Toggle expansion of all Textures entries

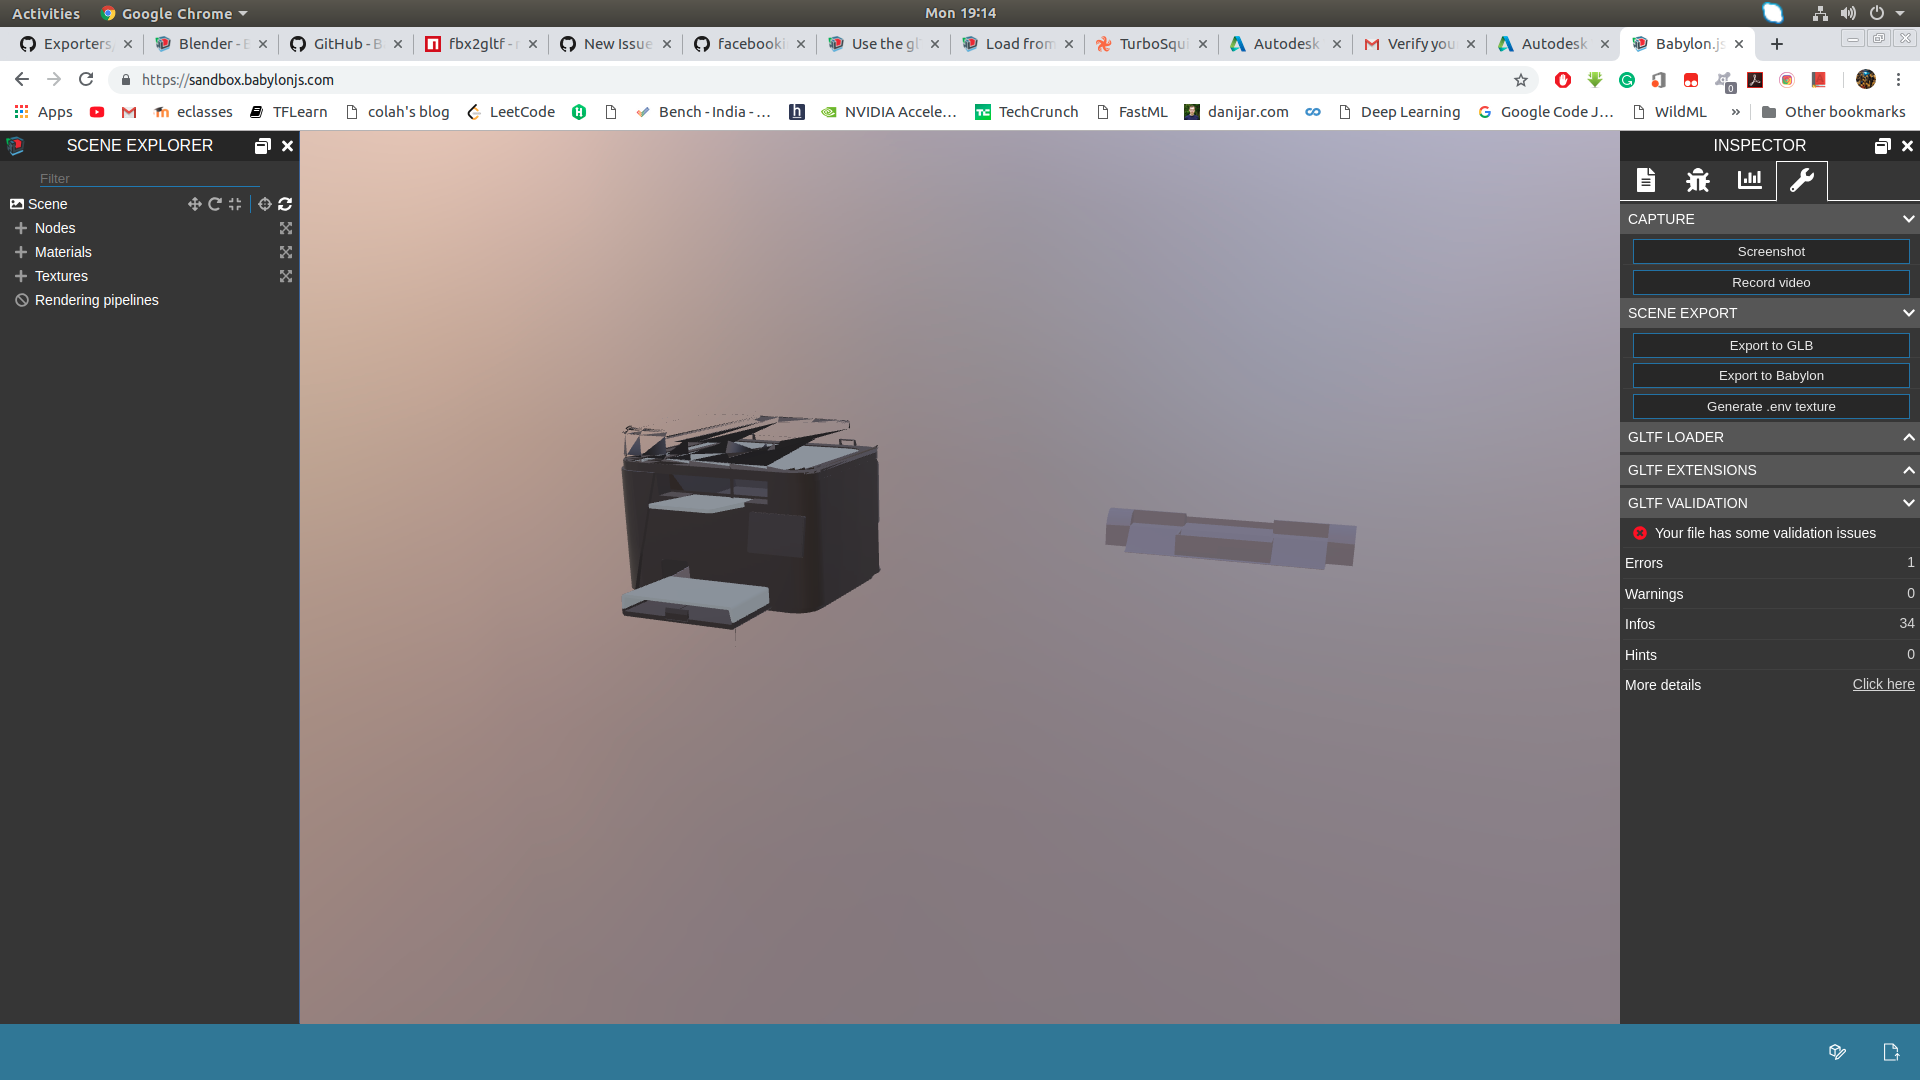286,276
